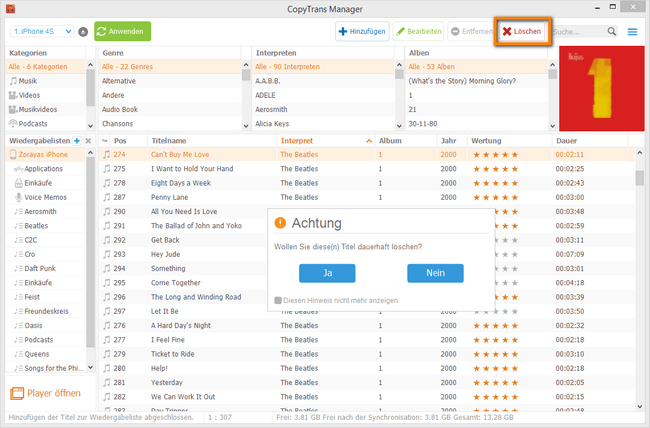The height and width of the screenshot is (428, 650).
Task: Click the Löschen button
Action: point(522,32)
